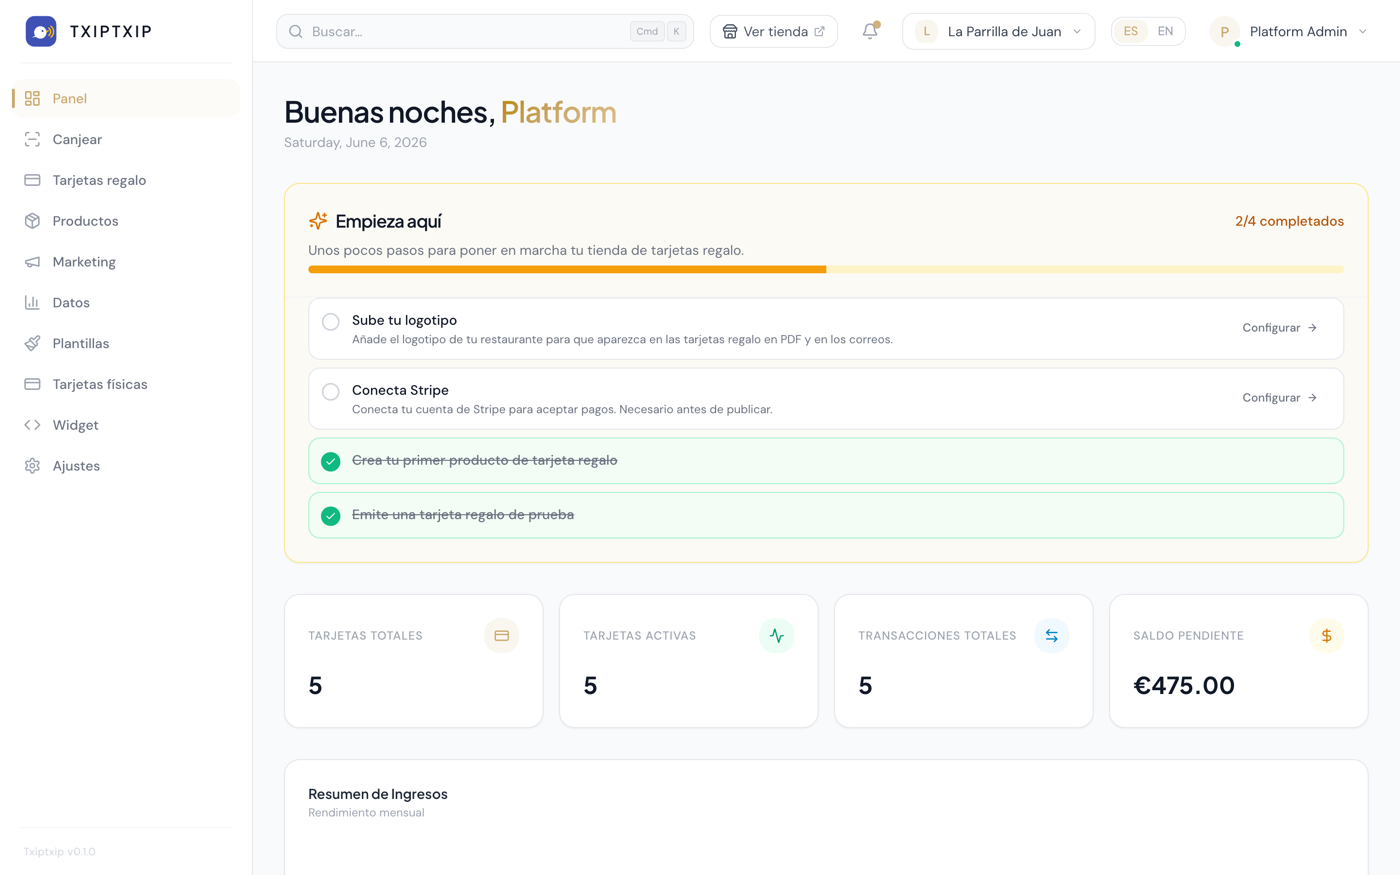This screenshot has height=875, width=1400.
Task: Click the Txiptxip logo icon
Action: (41, 31)
